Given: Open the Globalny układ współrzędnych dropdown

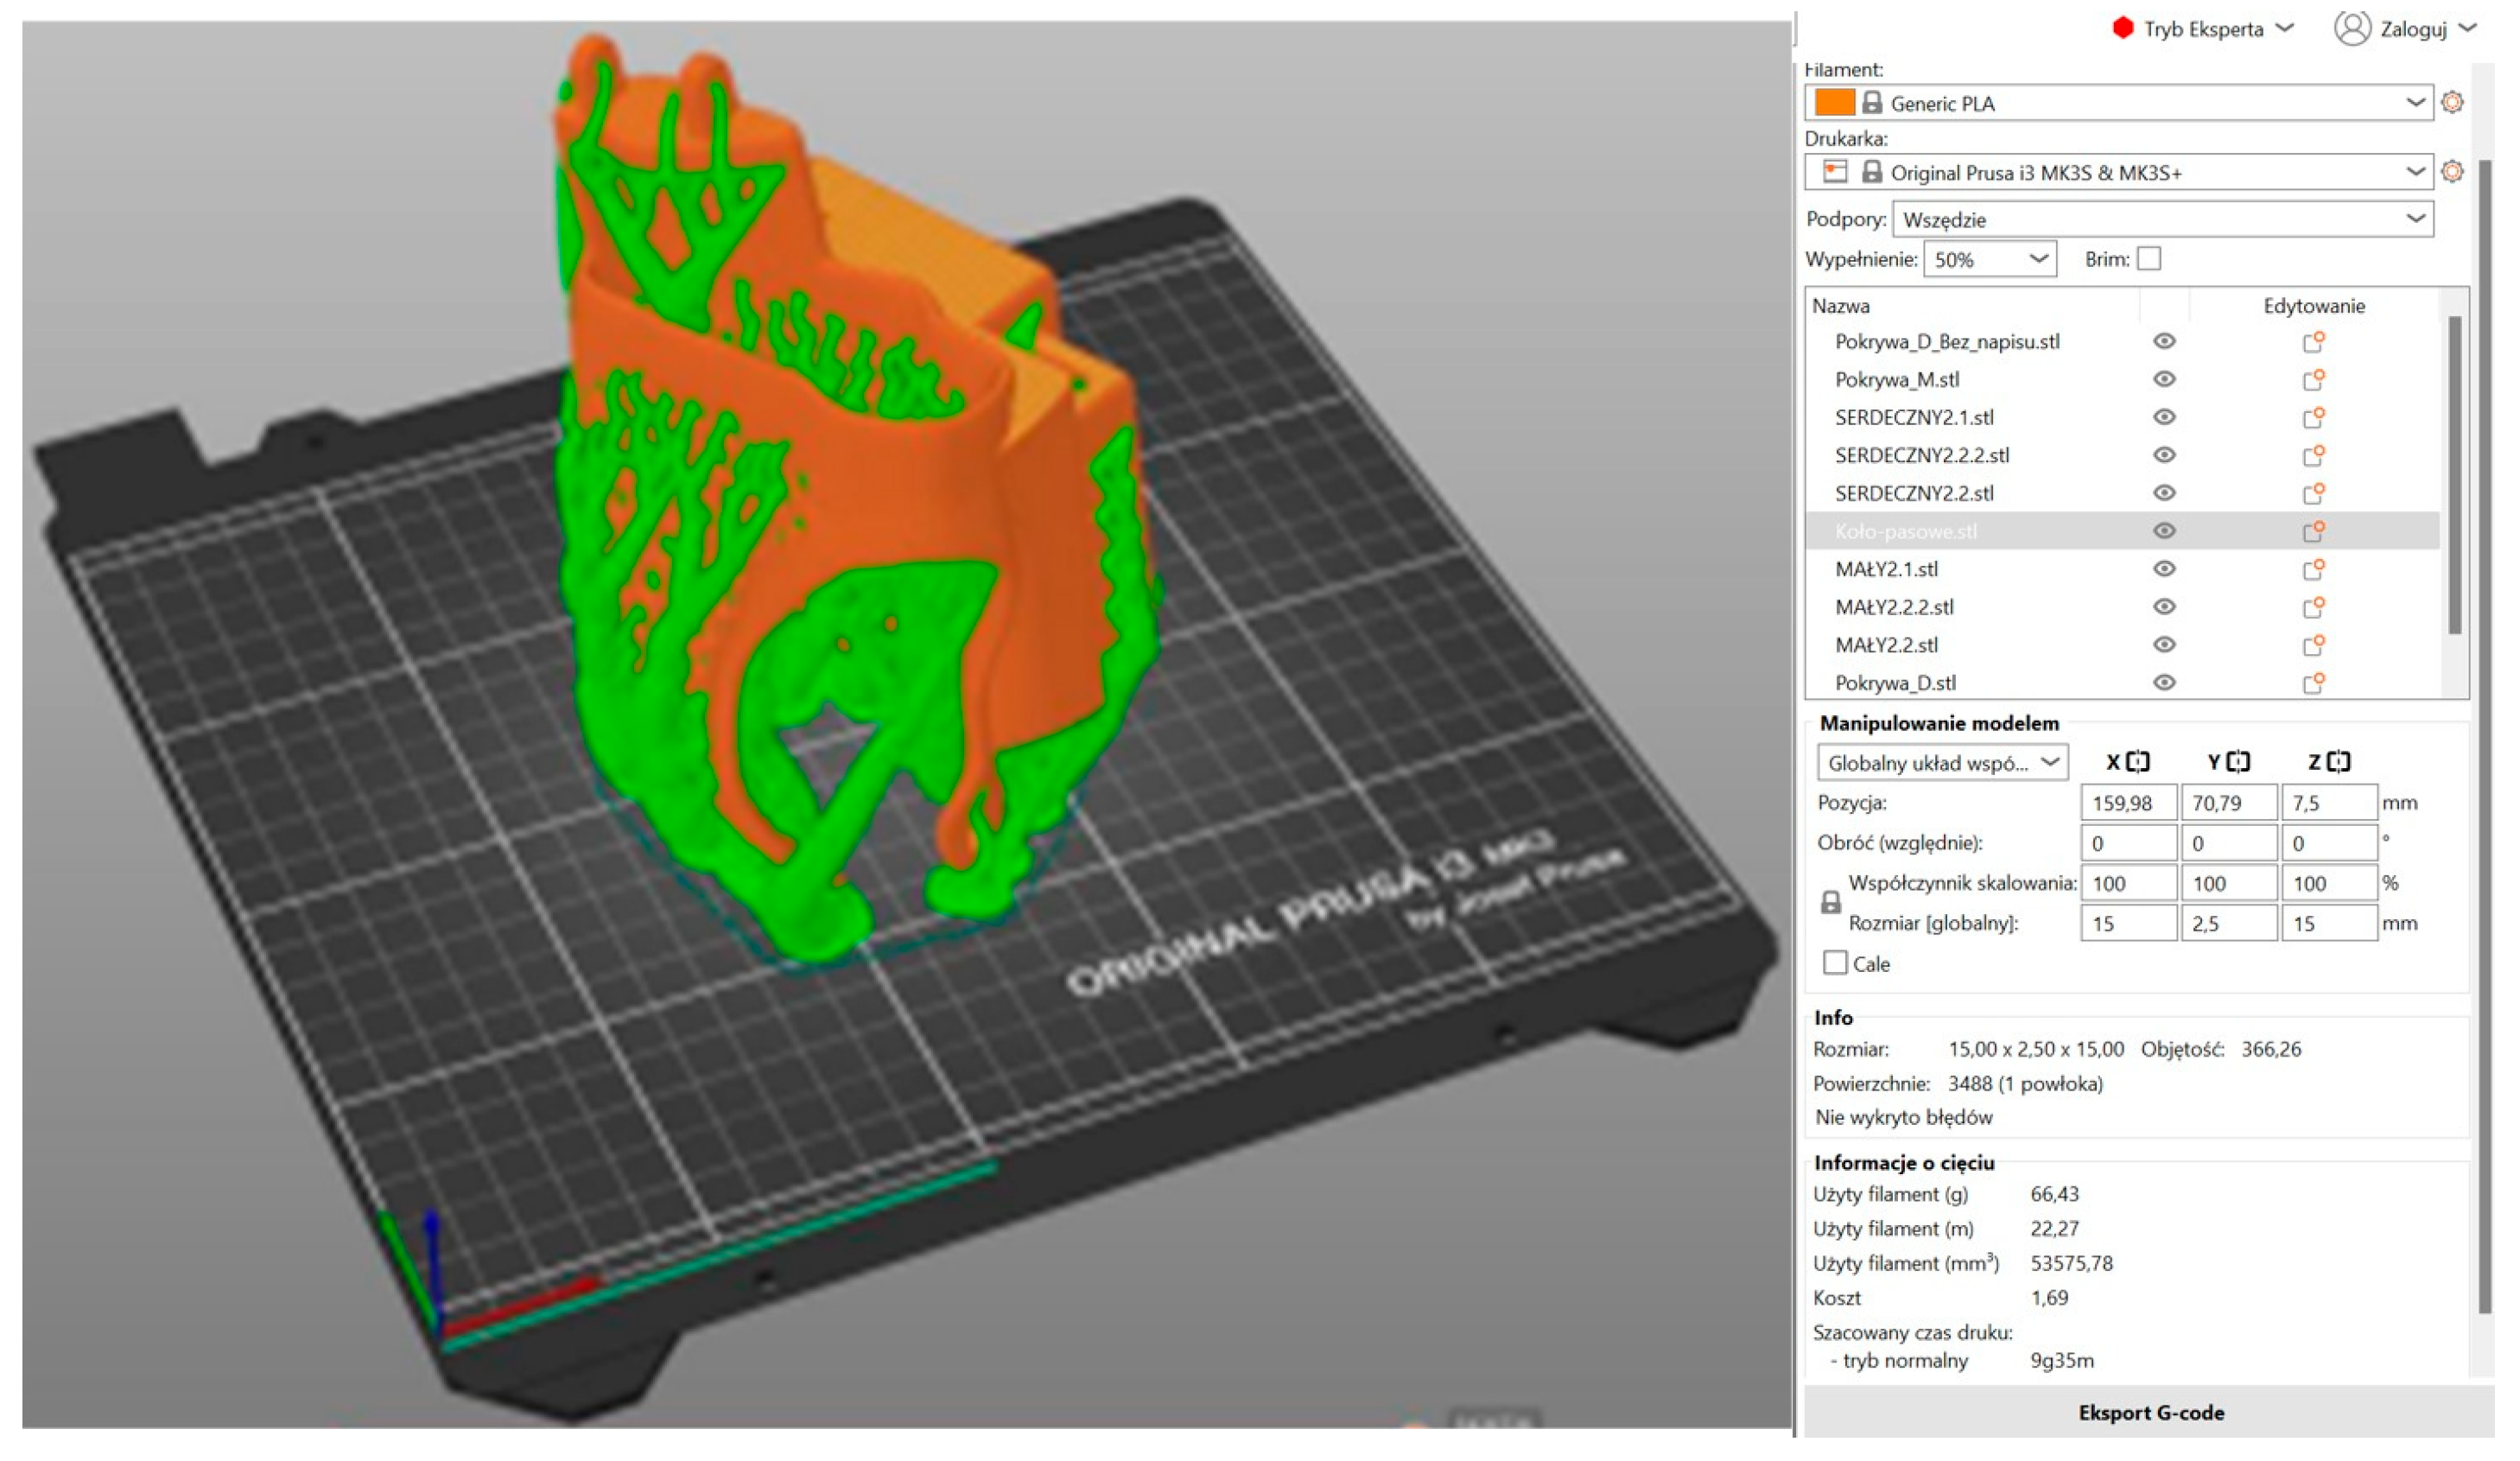Looking at the screenshot, I should pos(1941,763).
